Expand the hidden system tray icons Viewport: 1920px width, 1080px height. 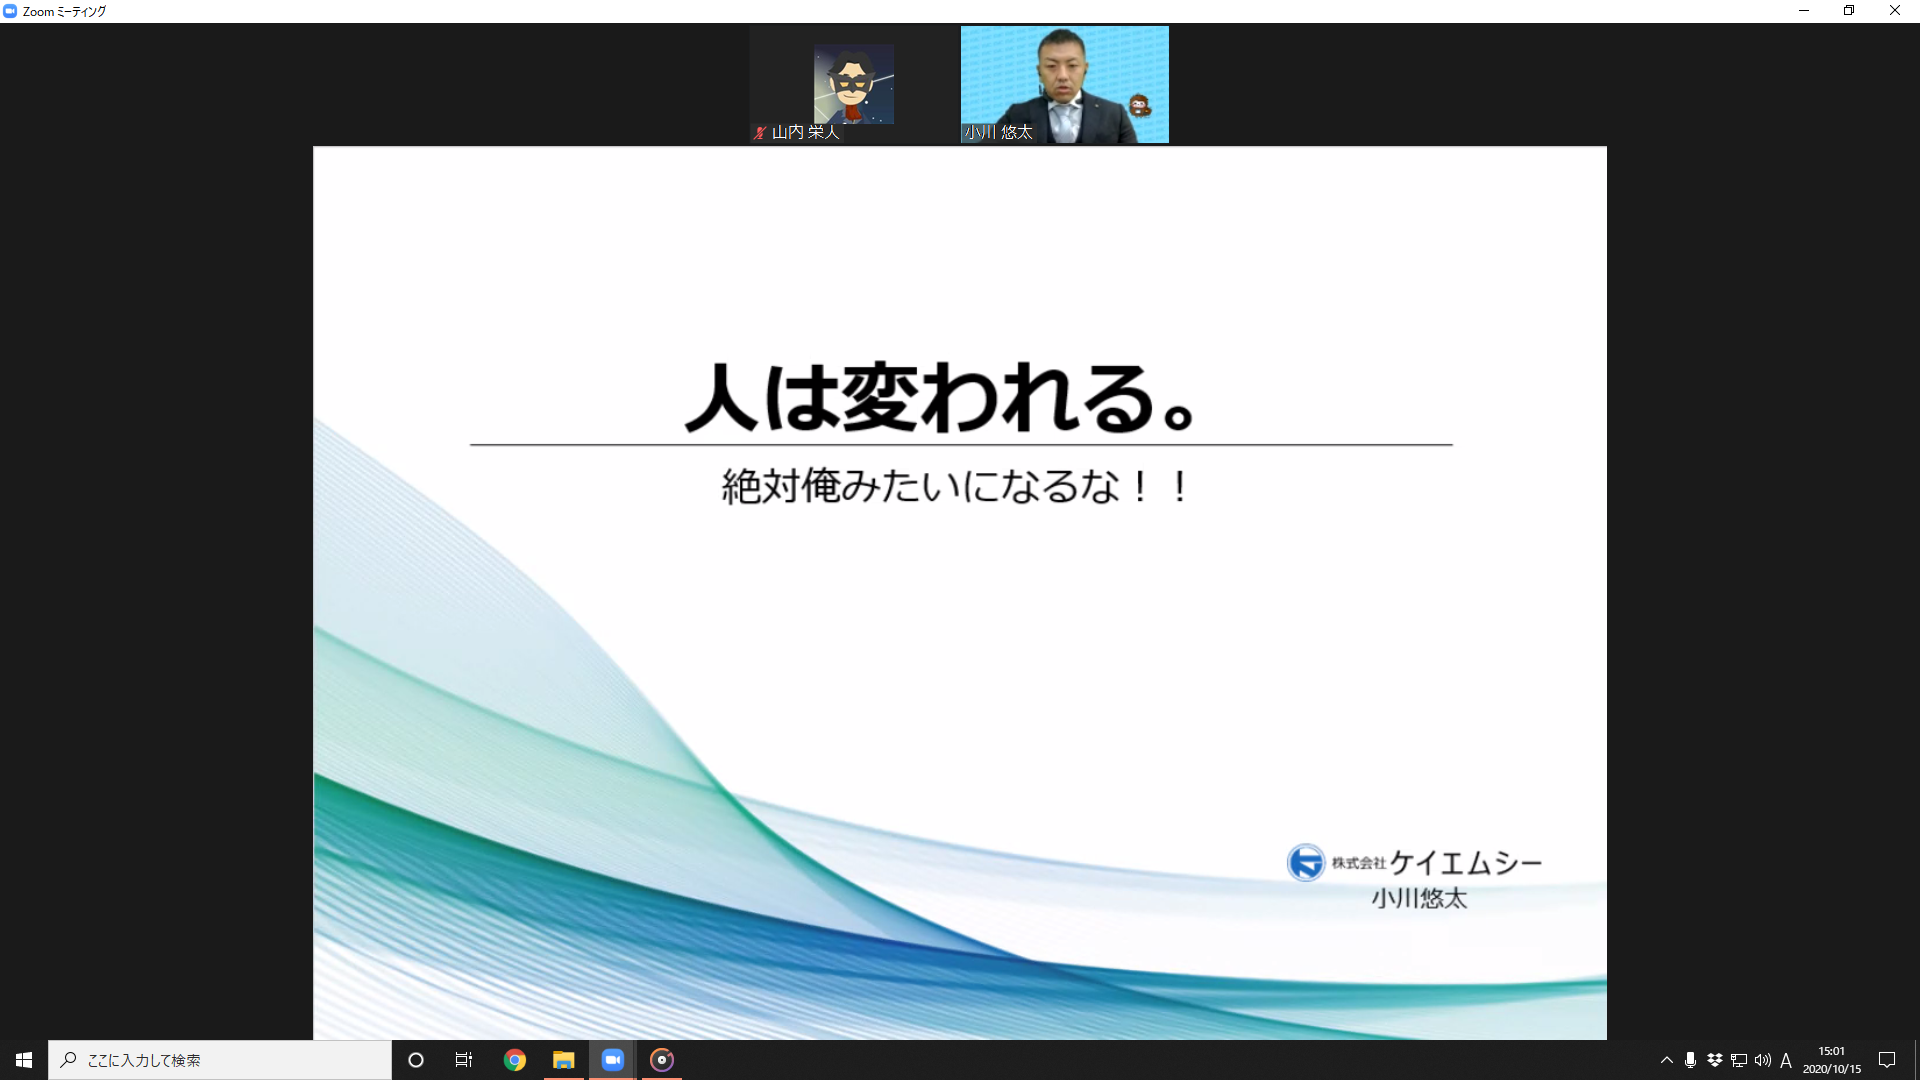coord(1666,1060)
